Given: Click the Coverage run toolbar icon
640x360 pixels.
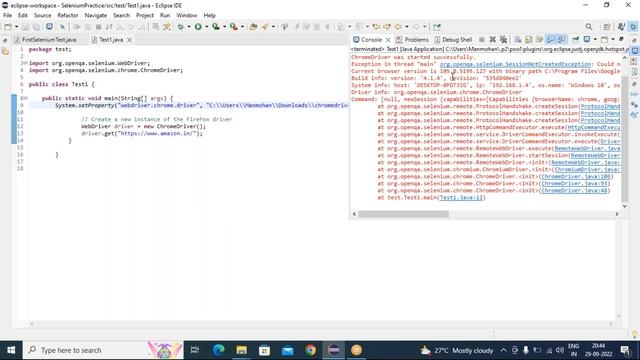Looking at the screenshot, I should click(216, 27).
